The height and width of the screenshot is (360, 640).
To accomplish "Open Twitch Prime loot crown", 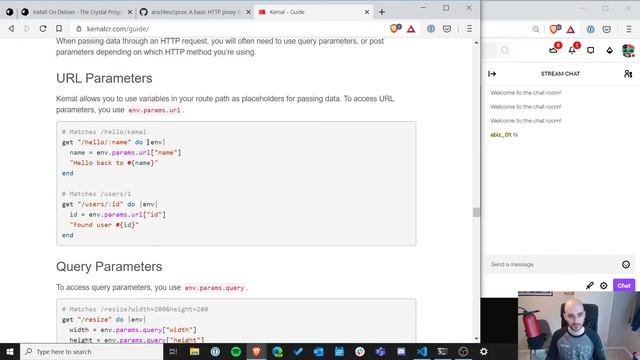I will tap(554, 50).
